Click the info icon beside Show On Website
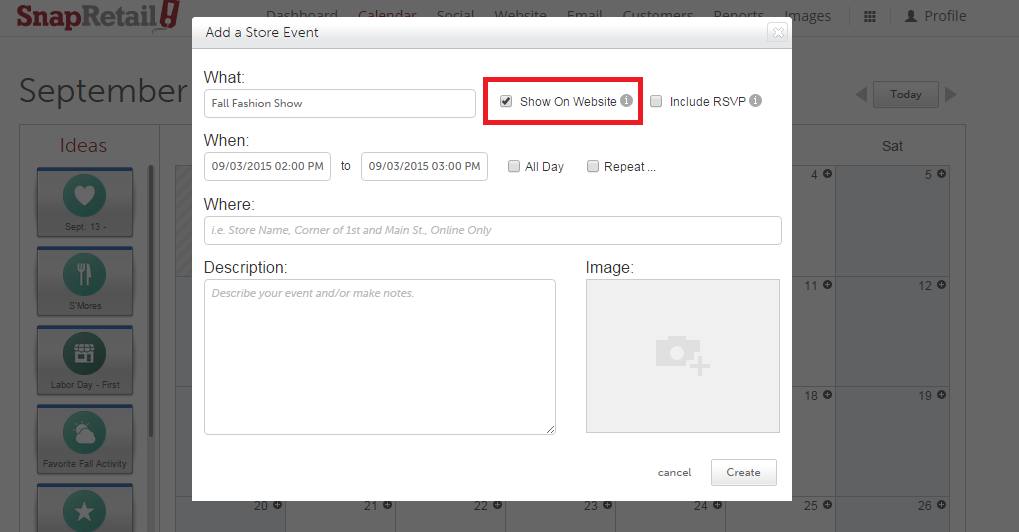Viewport: 1019px width, 532px height. pyautogui.click(x=626, y=101)
